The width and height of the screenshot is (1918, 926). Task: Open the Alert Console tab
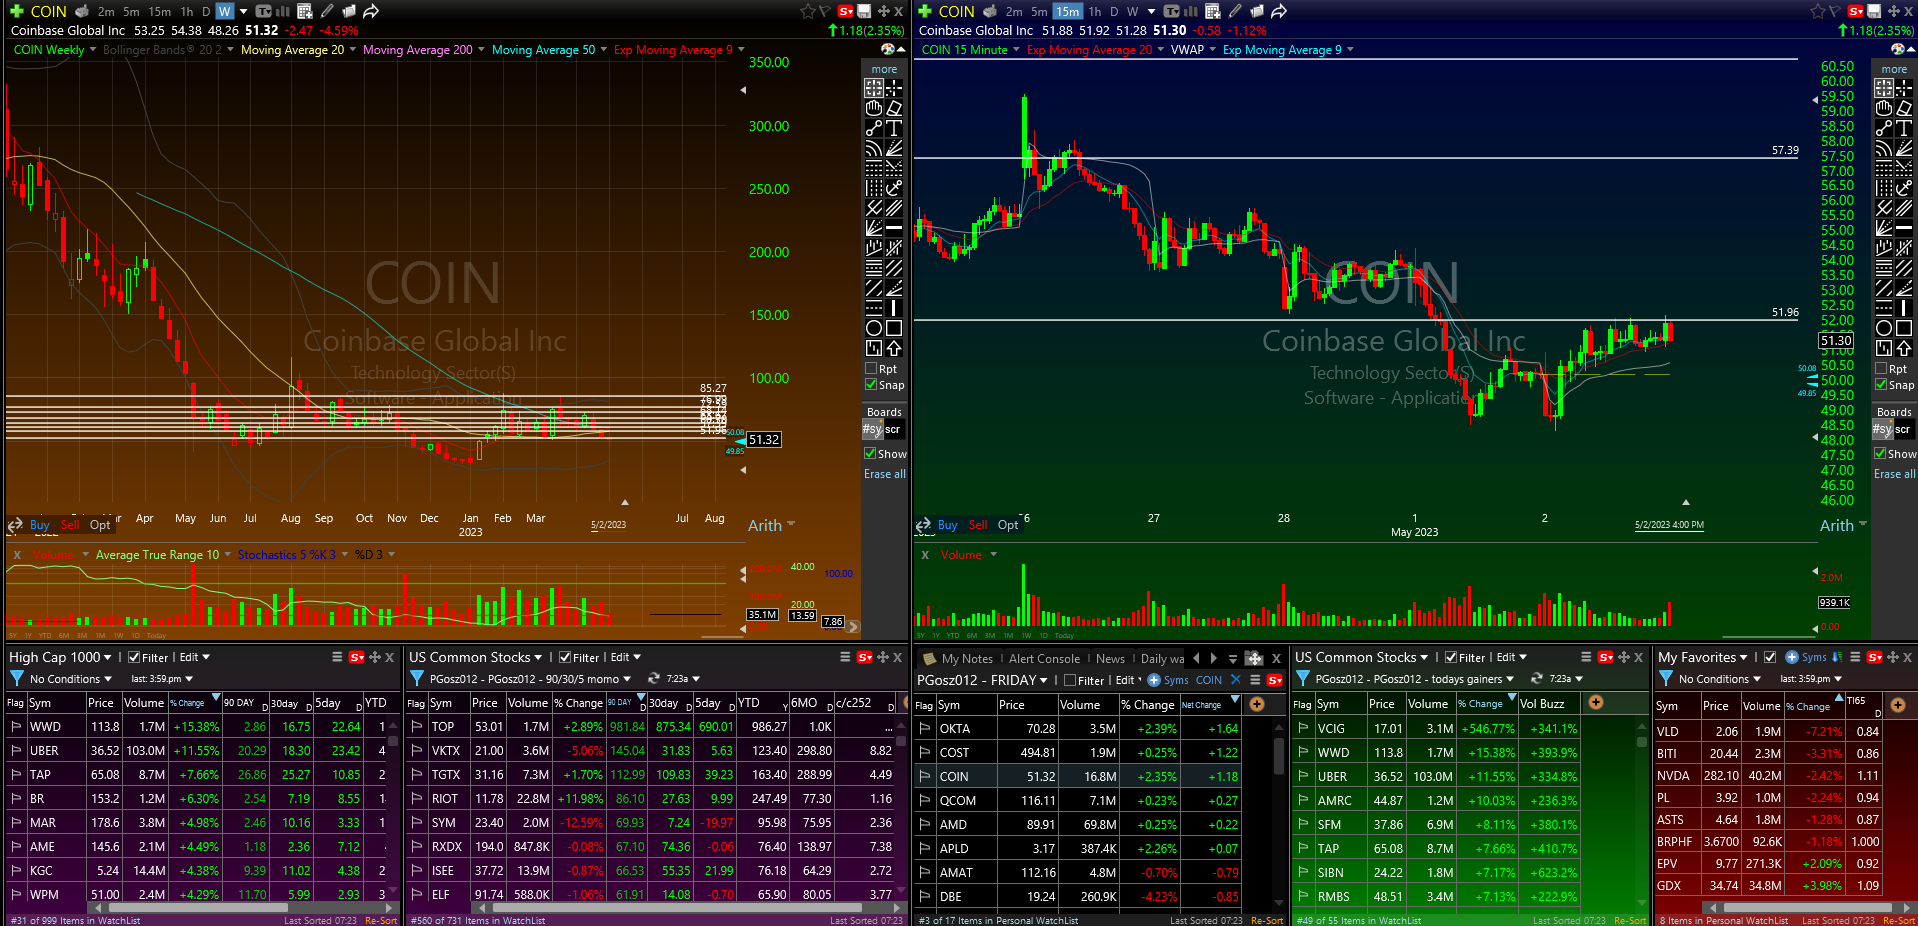1044,658
